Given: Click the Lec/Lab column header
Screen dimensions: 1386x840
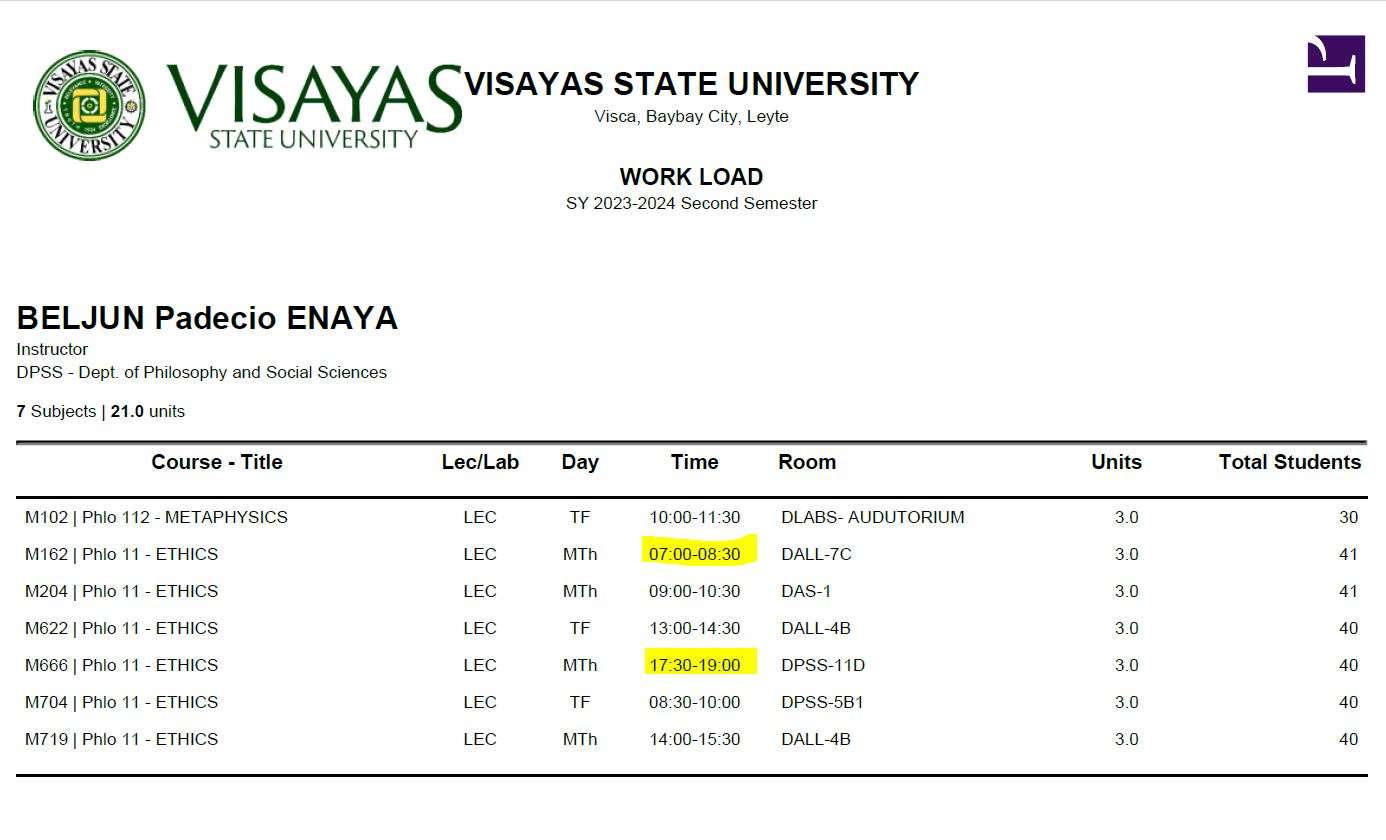Looking at the screenshot, I should click(480, 462).
